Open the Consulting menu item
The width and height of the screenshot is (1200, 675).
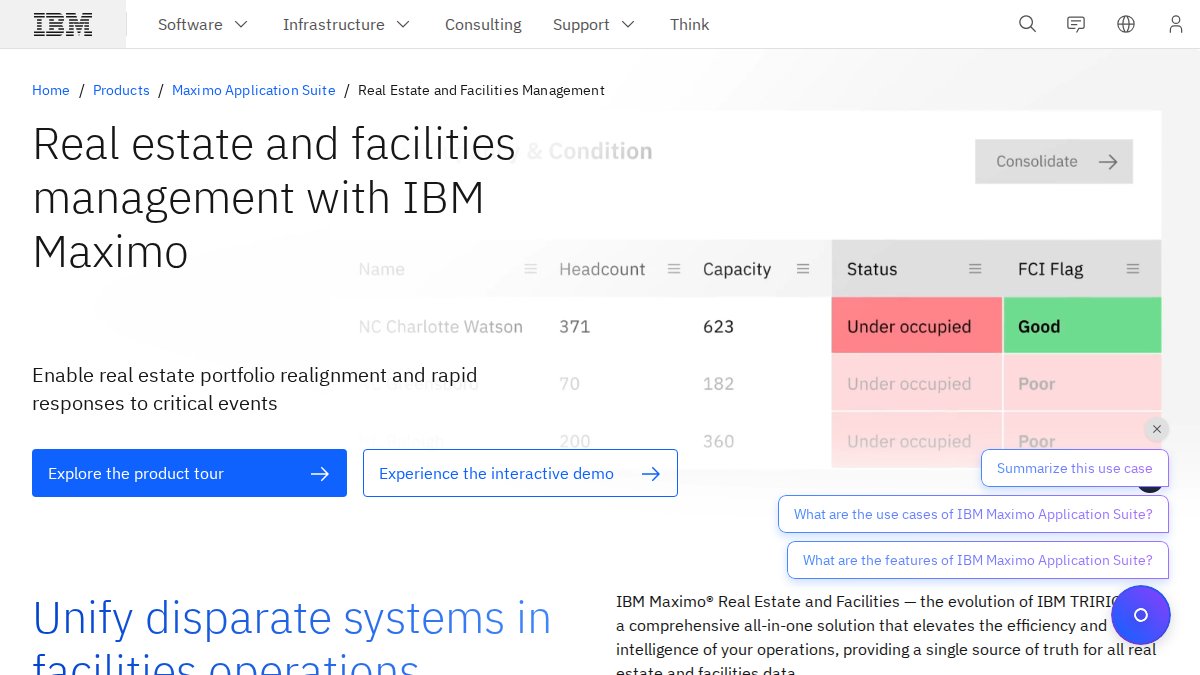tap(483, 24)
